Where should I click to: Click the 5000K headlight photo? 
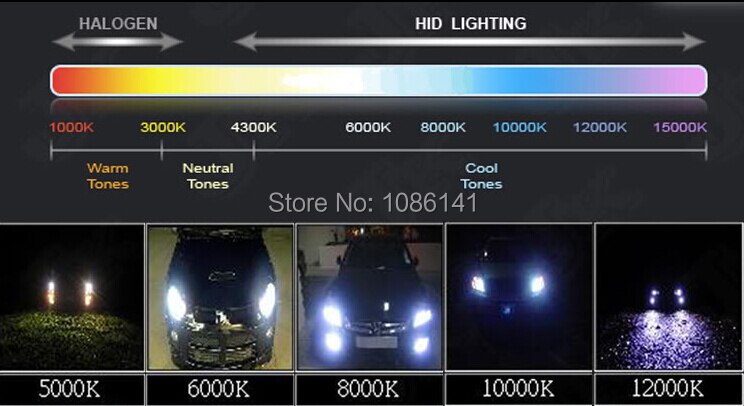(x=72, y=297)
